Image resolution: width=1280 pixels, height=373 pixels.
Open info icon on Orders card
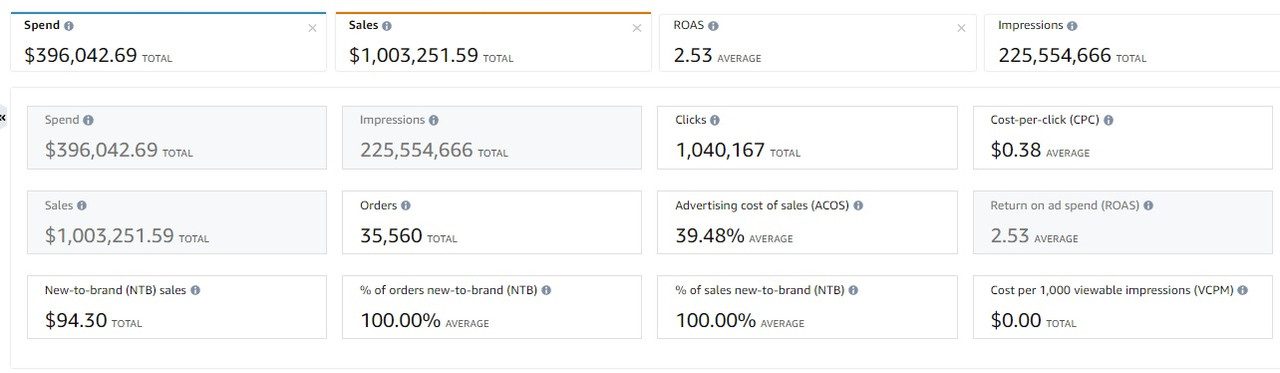tap(405, 205)
